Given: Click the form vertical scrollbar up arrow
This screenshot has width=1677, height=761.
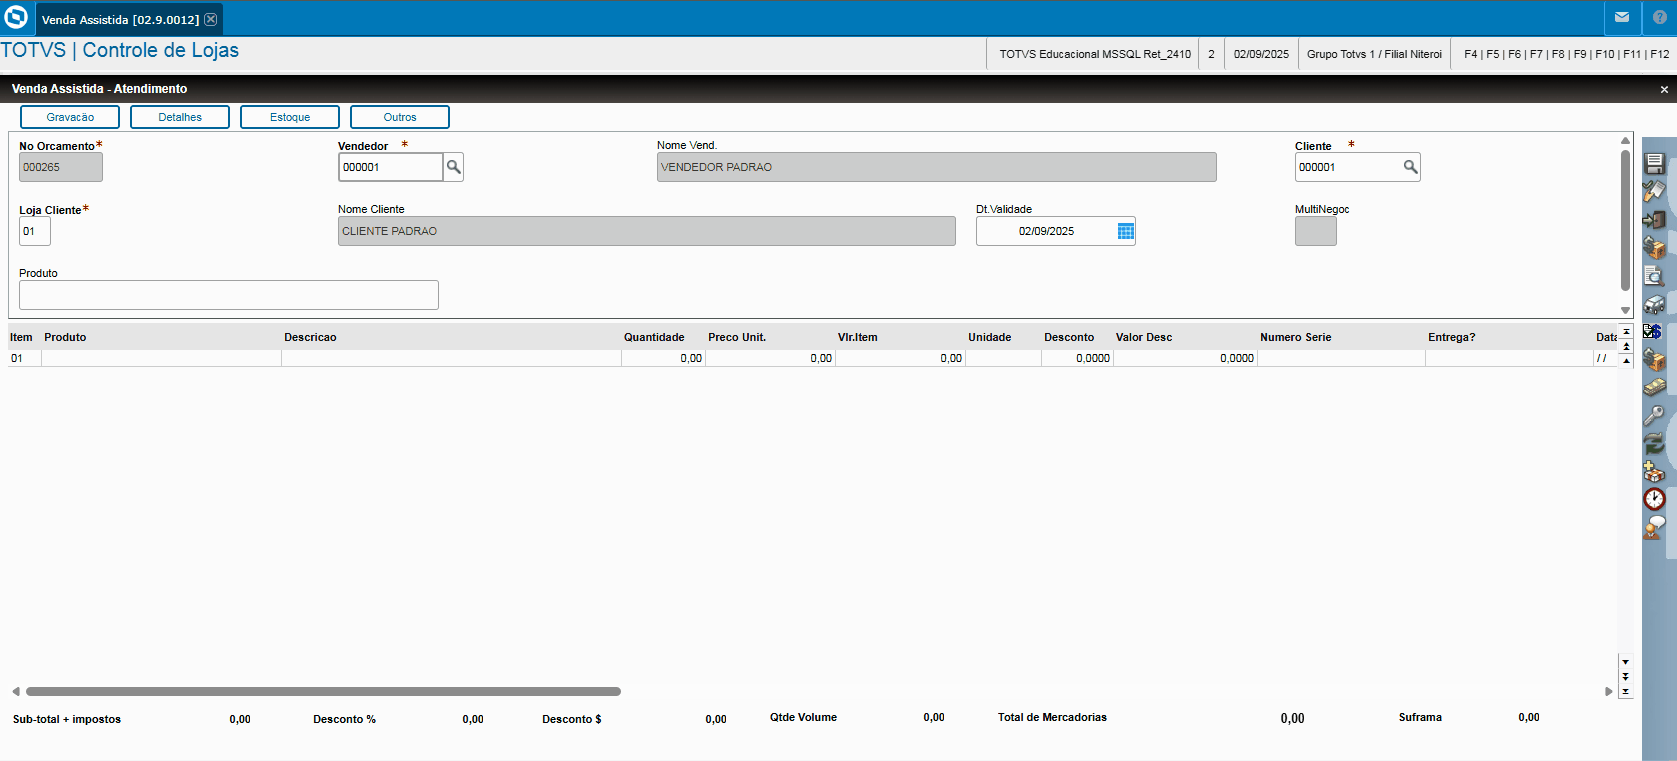Looking at the screenshot, I should [x=1625, y=141].
